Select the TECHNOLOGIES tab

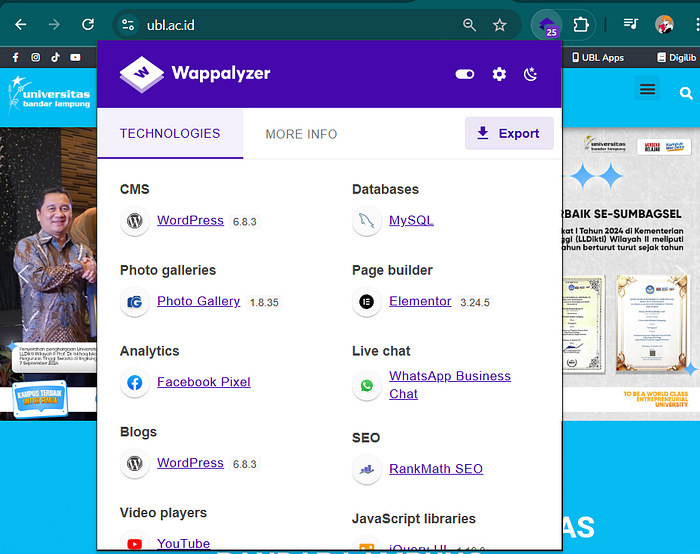[x=170, y=133]
